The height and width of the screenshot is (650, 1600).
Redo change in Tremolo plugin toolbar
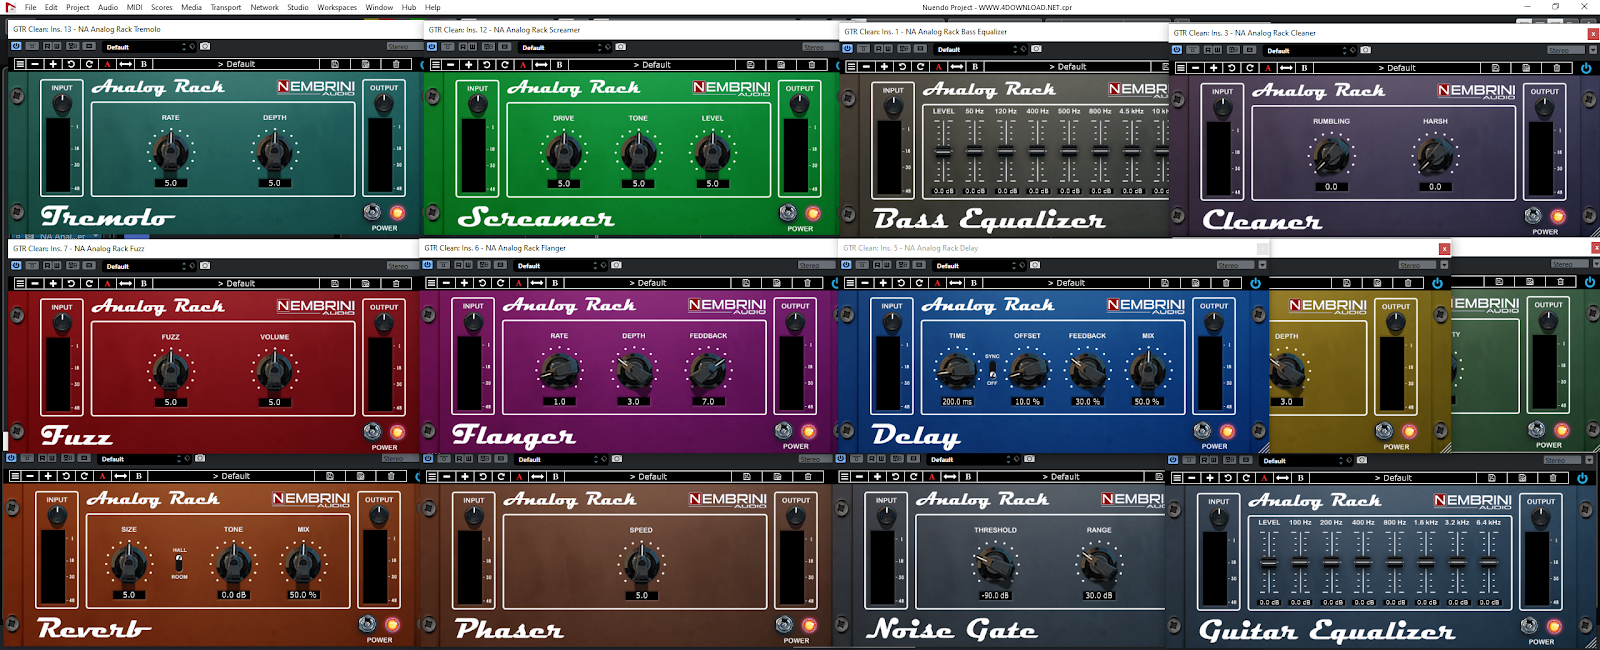click(89, 64)
